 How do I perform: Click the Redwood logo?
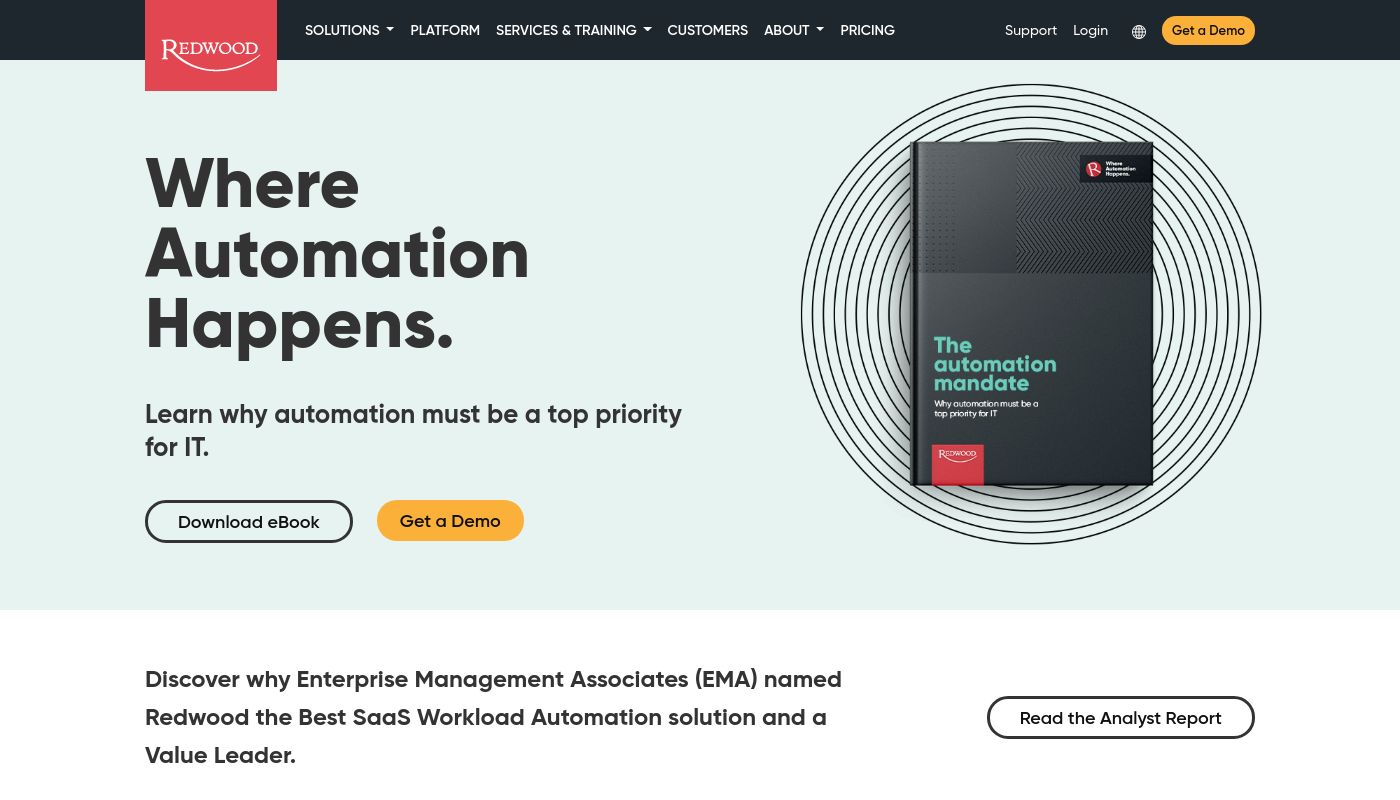[x=210, y=45]
